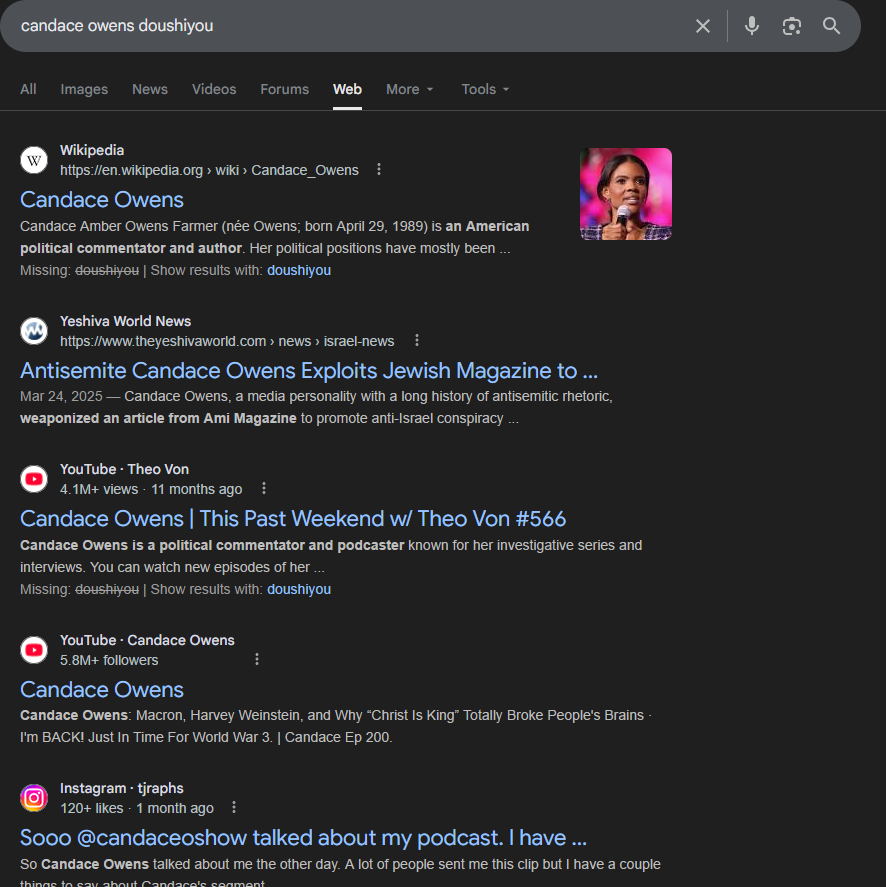Open the Tools dropdown
This screenshot has width=886, height=887.
coord(485,89)
